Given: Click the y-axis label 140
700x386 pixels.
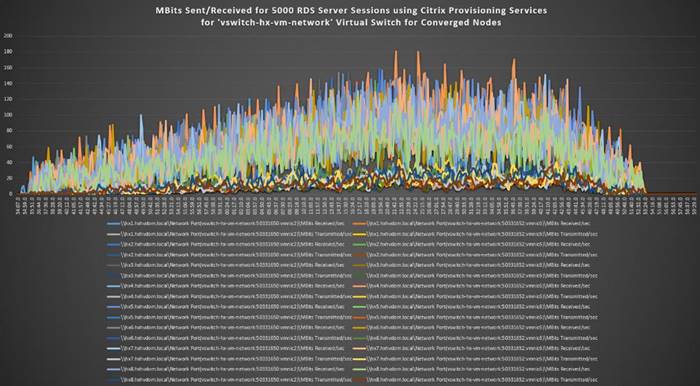Looking at the screenshot, I should (x=8, y=83).
